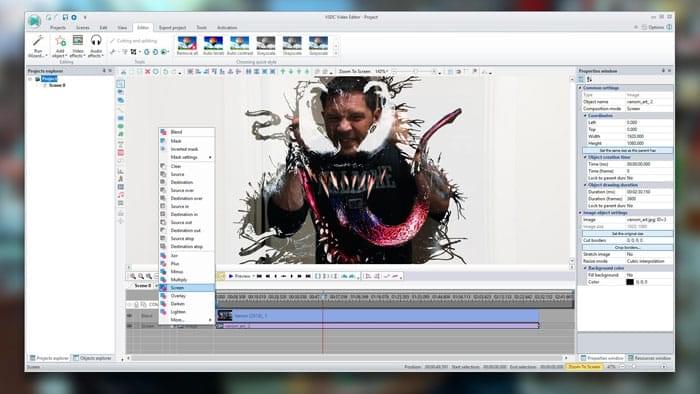Collapse the Object creation time section
Image resolution: width=700 pixels, height=394 pixels.
585,157
